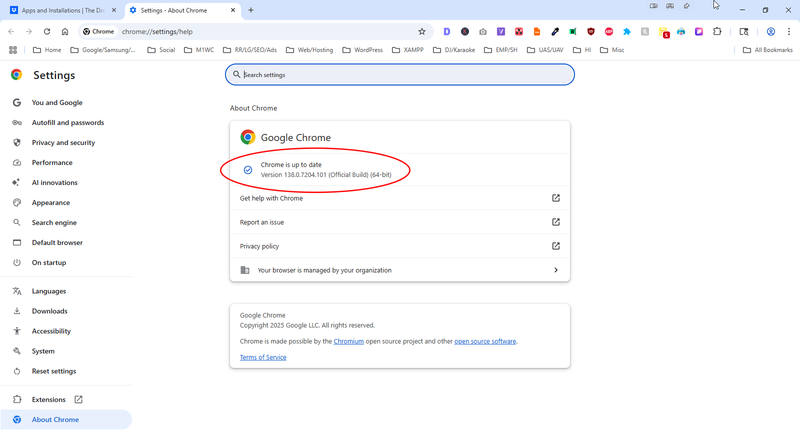Open the WordPress bookmarks folder

click(x=362, y=50)
